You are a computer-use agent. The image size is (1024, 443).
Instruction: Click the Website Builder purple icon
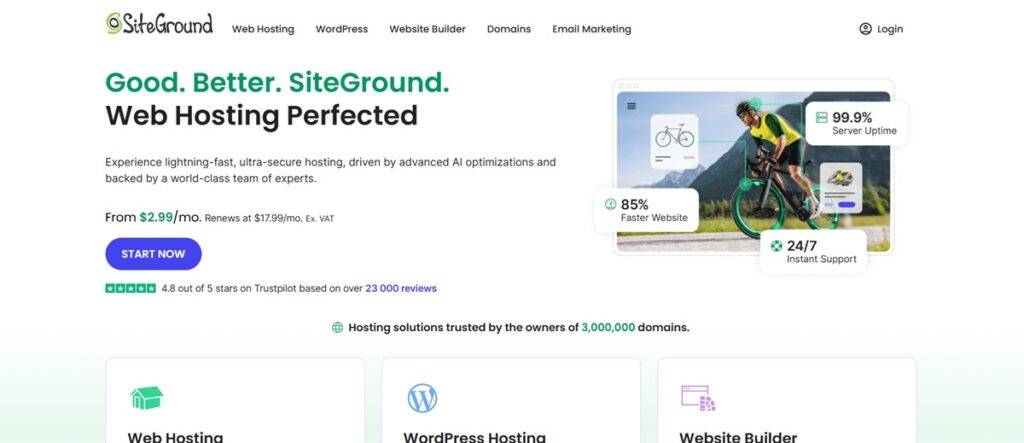click(x=698, y=398)
